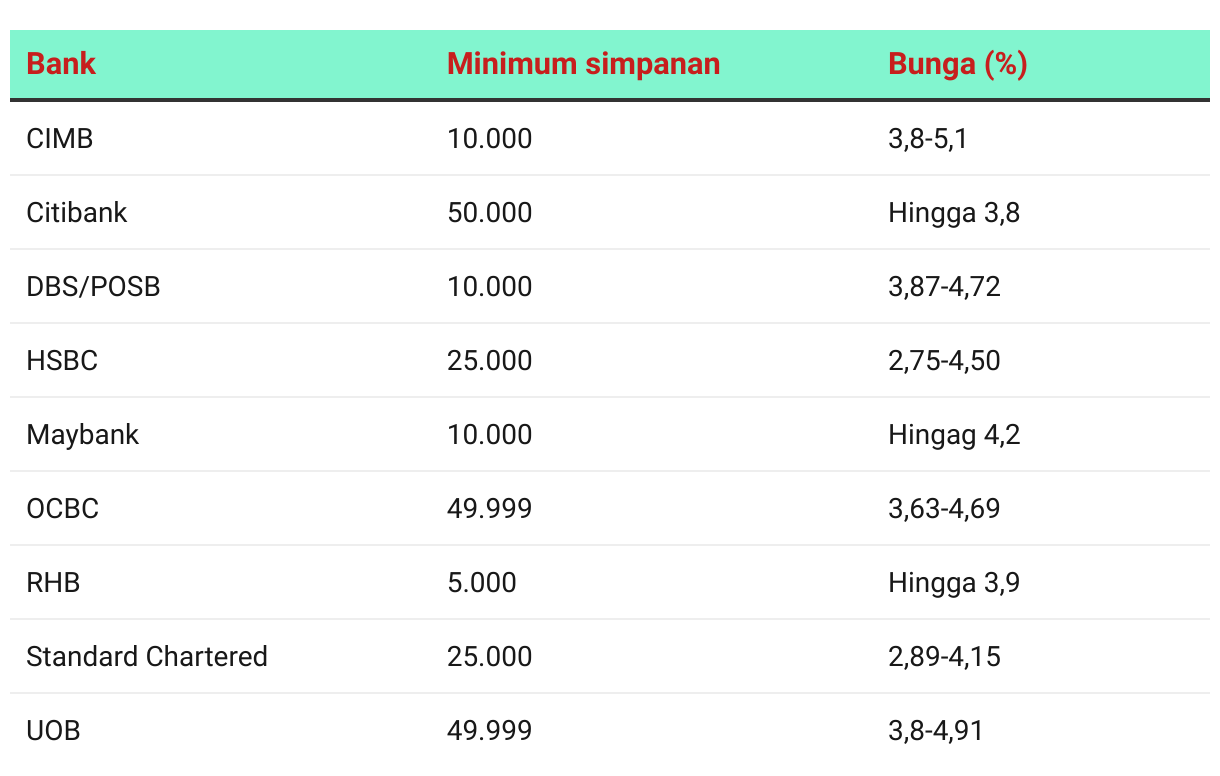Select the HSBC bank cell
Viewport: 1220px width, 776px height.
click(62, 361)
